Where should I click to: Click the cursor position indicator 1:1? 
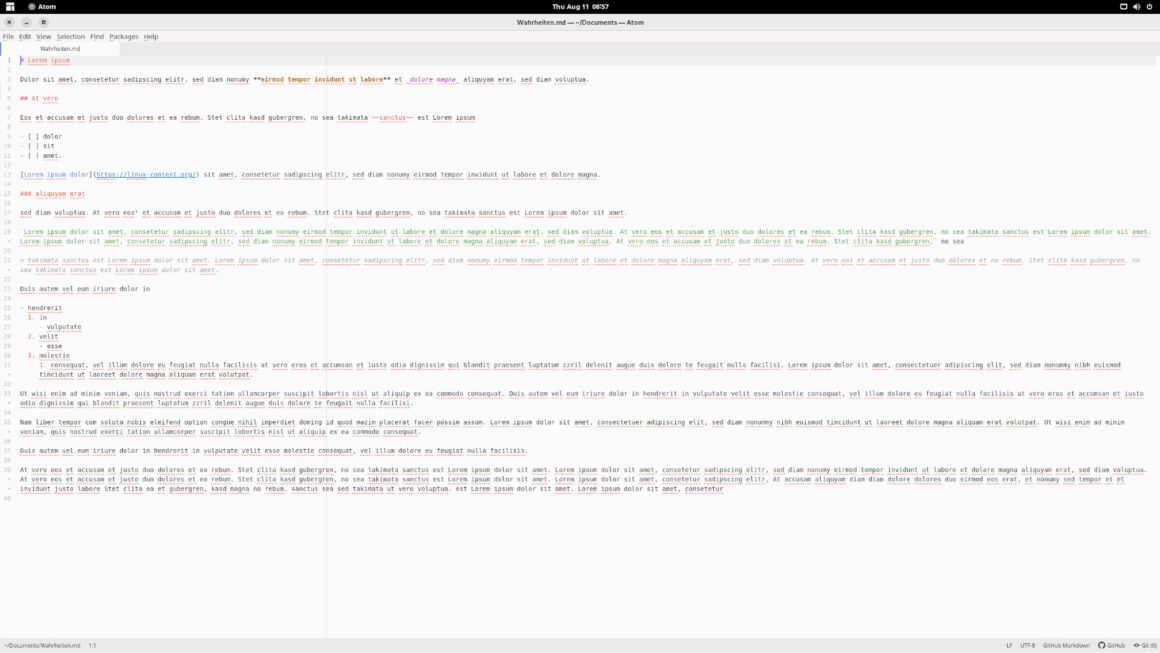[x=92, y=645]
